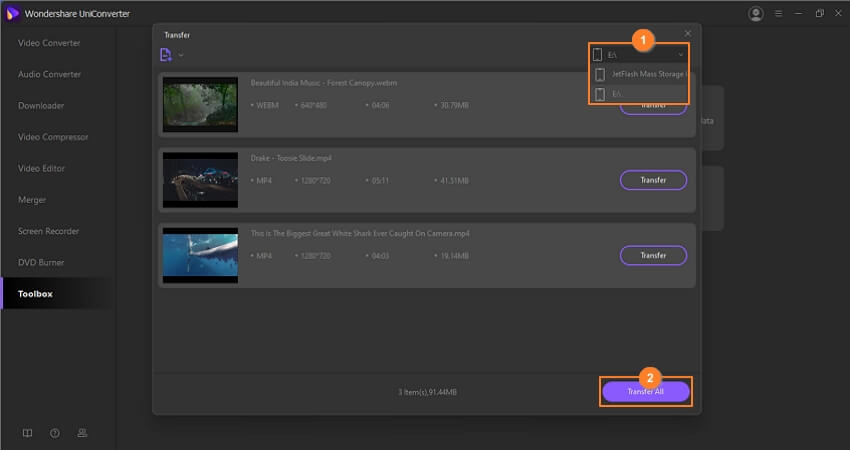Viewport: 850px width, 450px height.
Task: Go to the DVD Burner section
Action: click(x=41, y=262)
